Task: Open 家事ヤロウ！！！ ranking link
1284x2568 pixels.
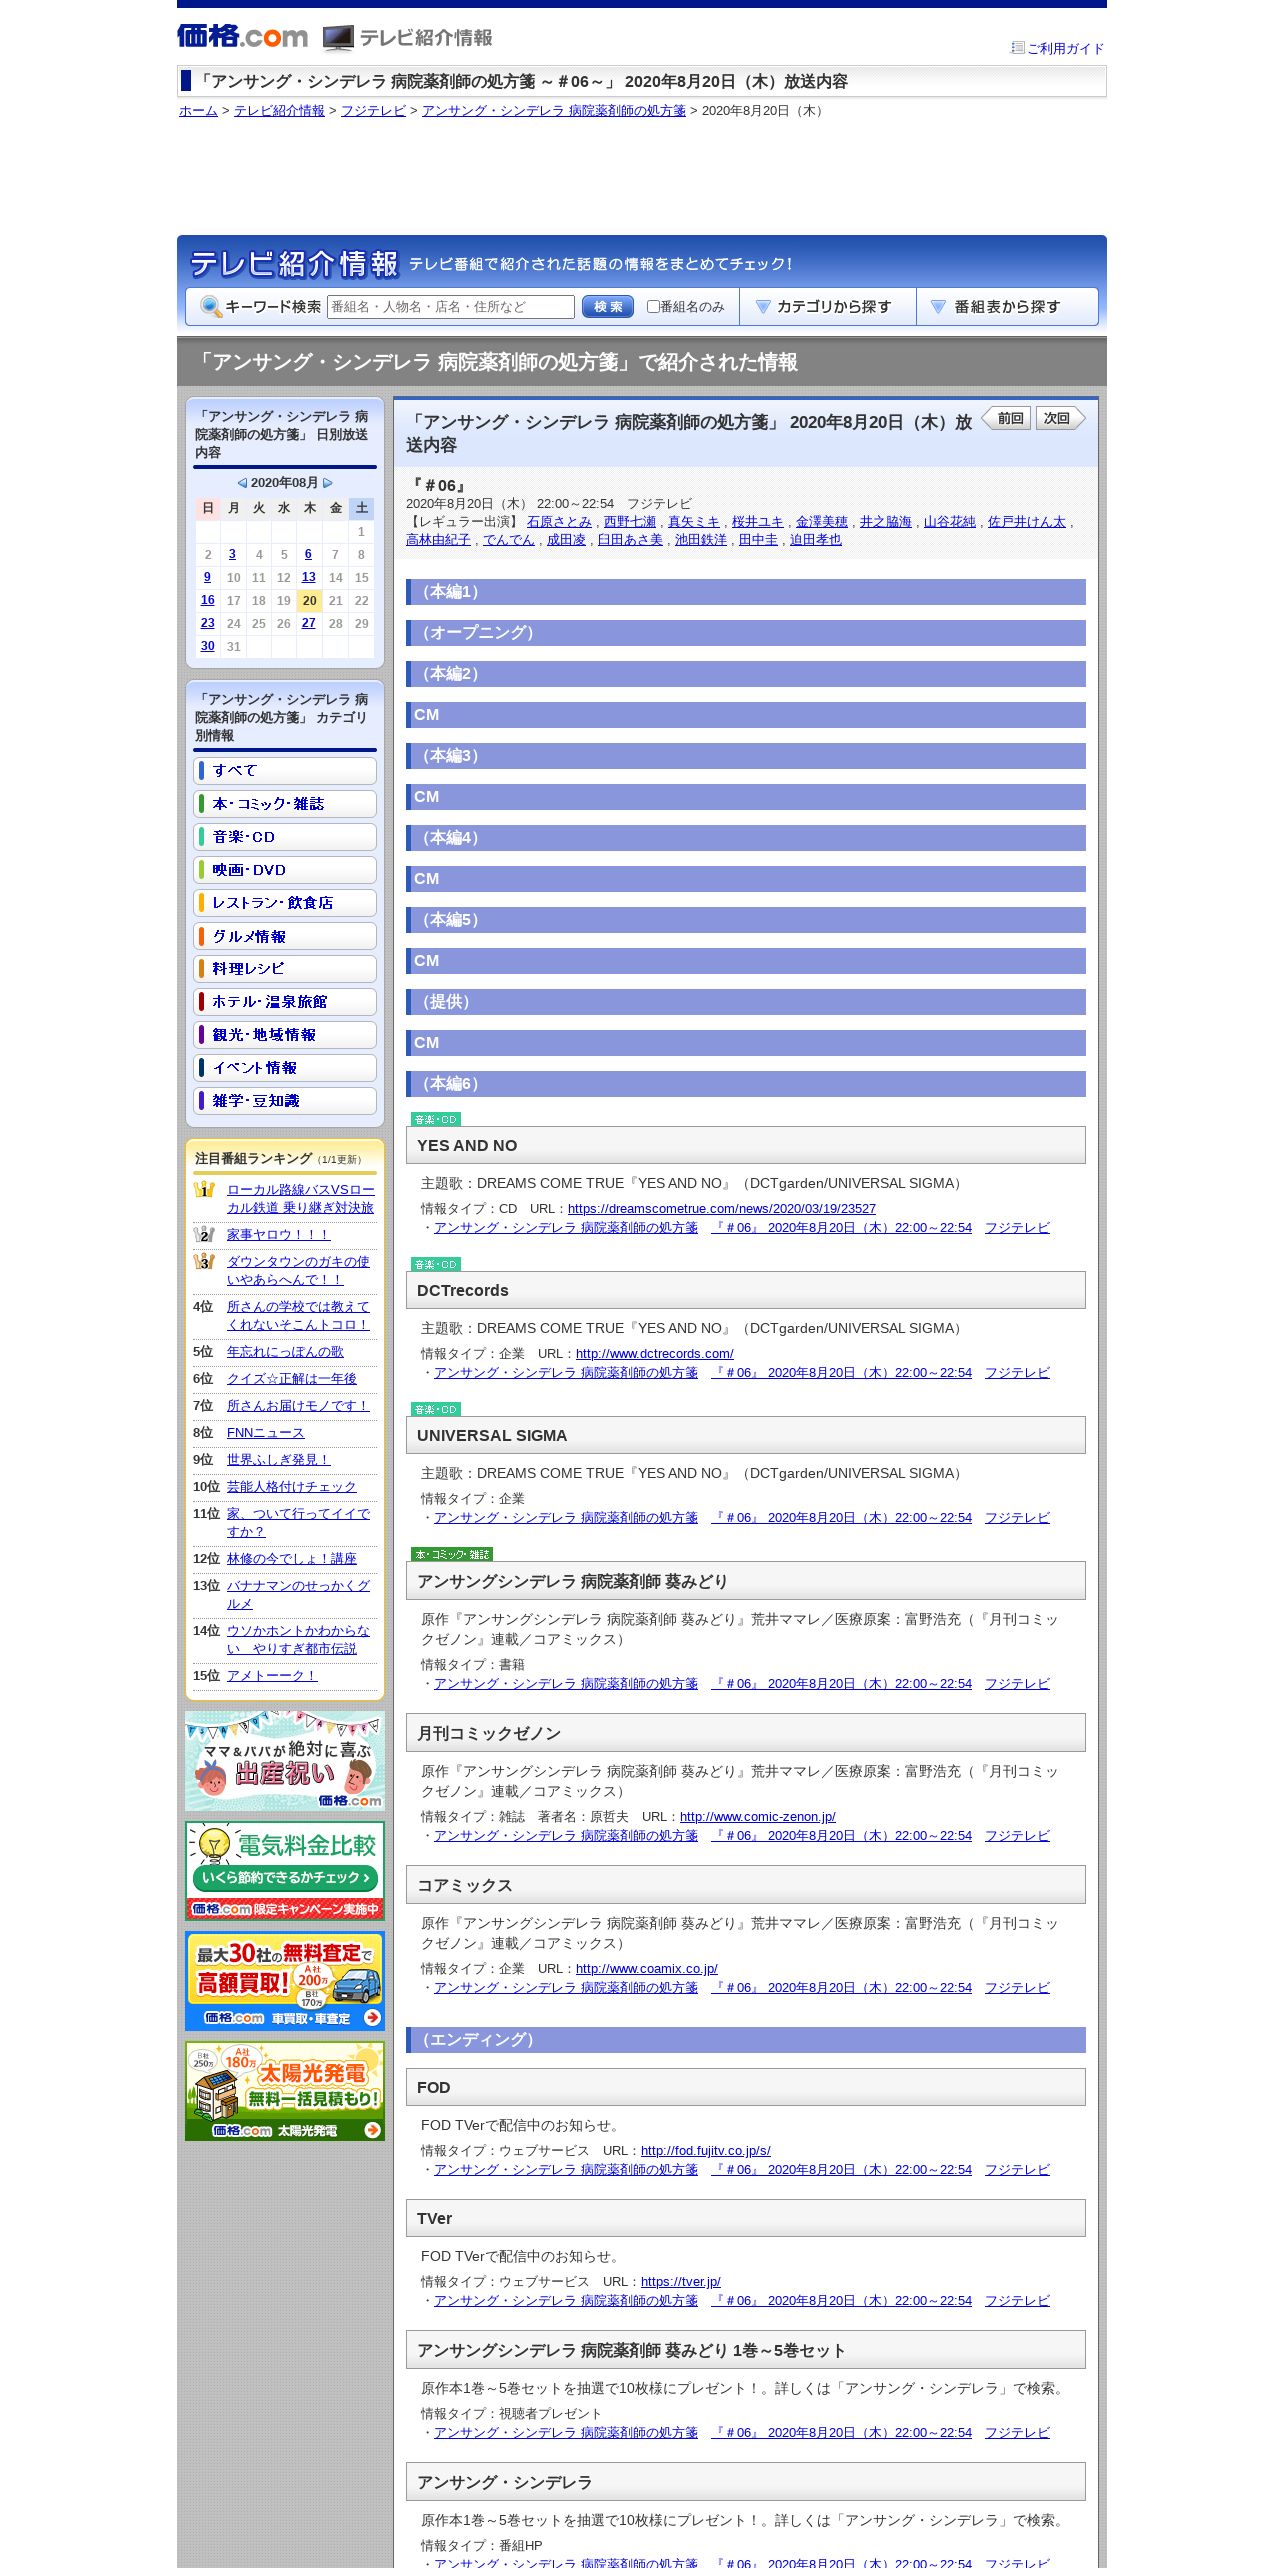Action: pyautogui.click(x=278, y=1235)
